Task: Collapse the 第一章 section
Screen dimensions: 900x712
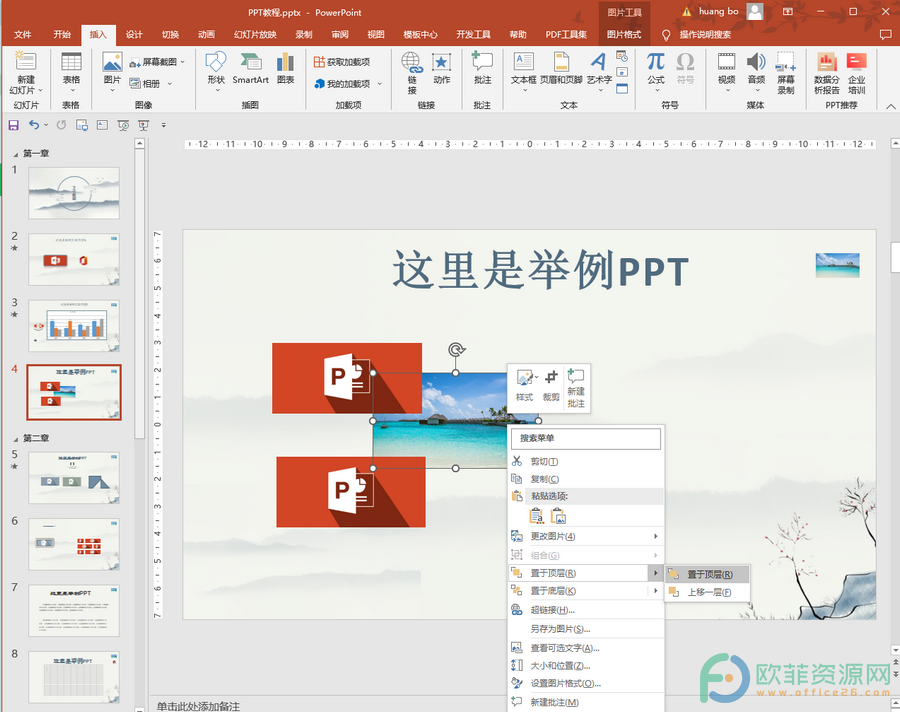Action: pyautogui.click(x=15, y=154)
